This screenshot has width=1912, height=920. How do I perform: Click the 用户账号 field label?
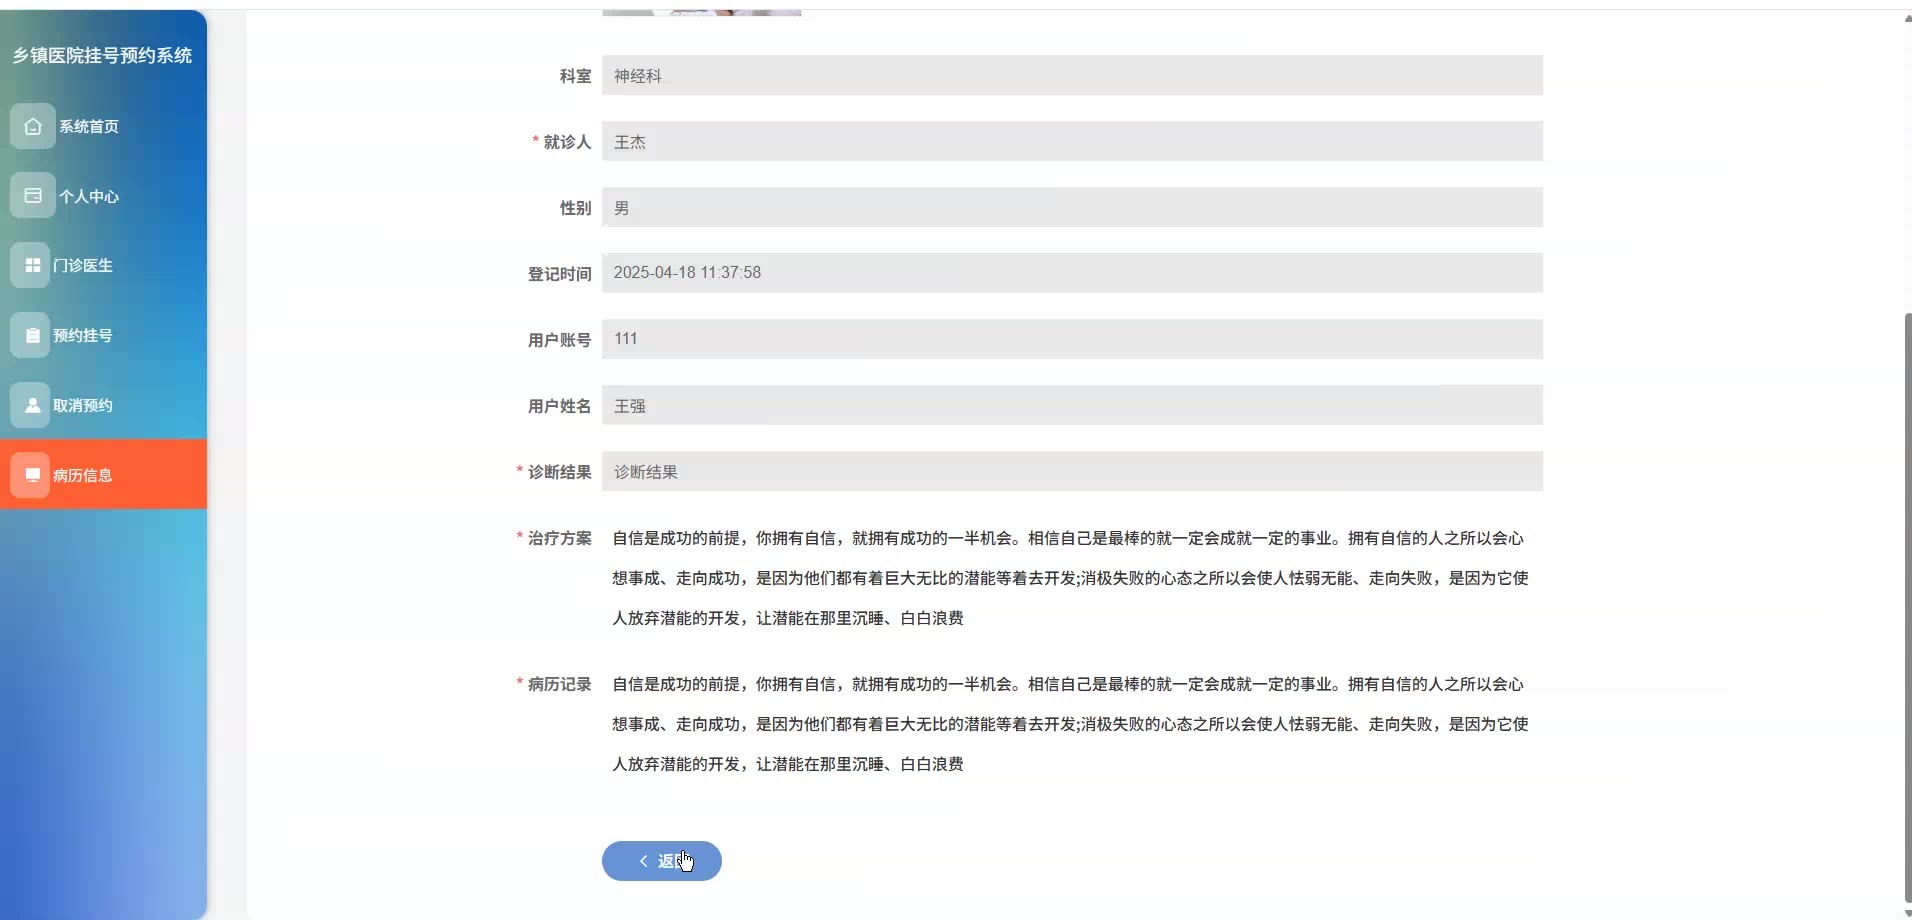click(559, 340)
